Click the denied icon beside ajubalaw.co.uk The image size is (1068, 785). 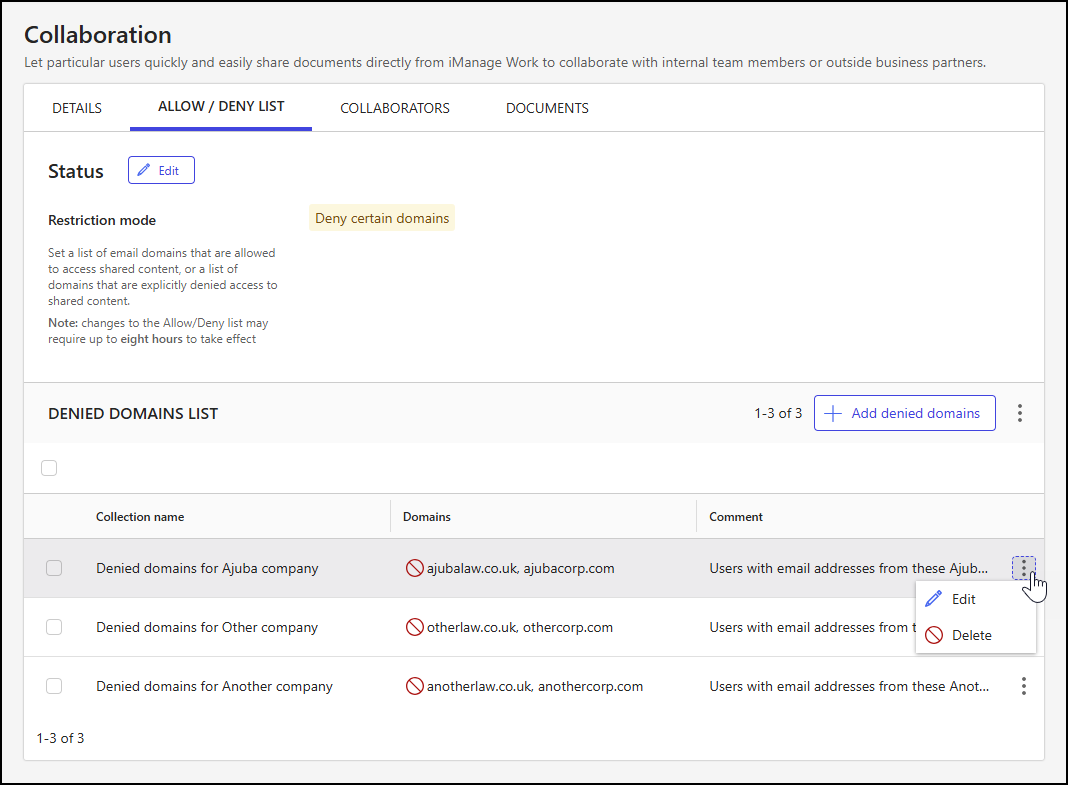pos(413,567)
